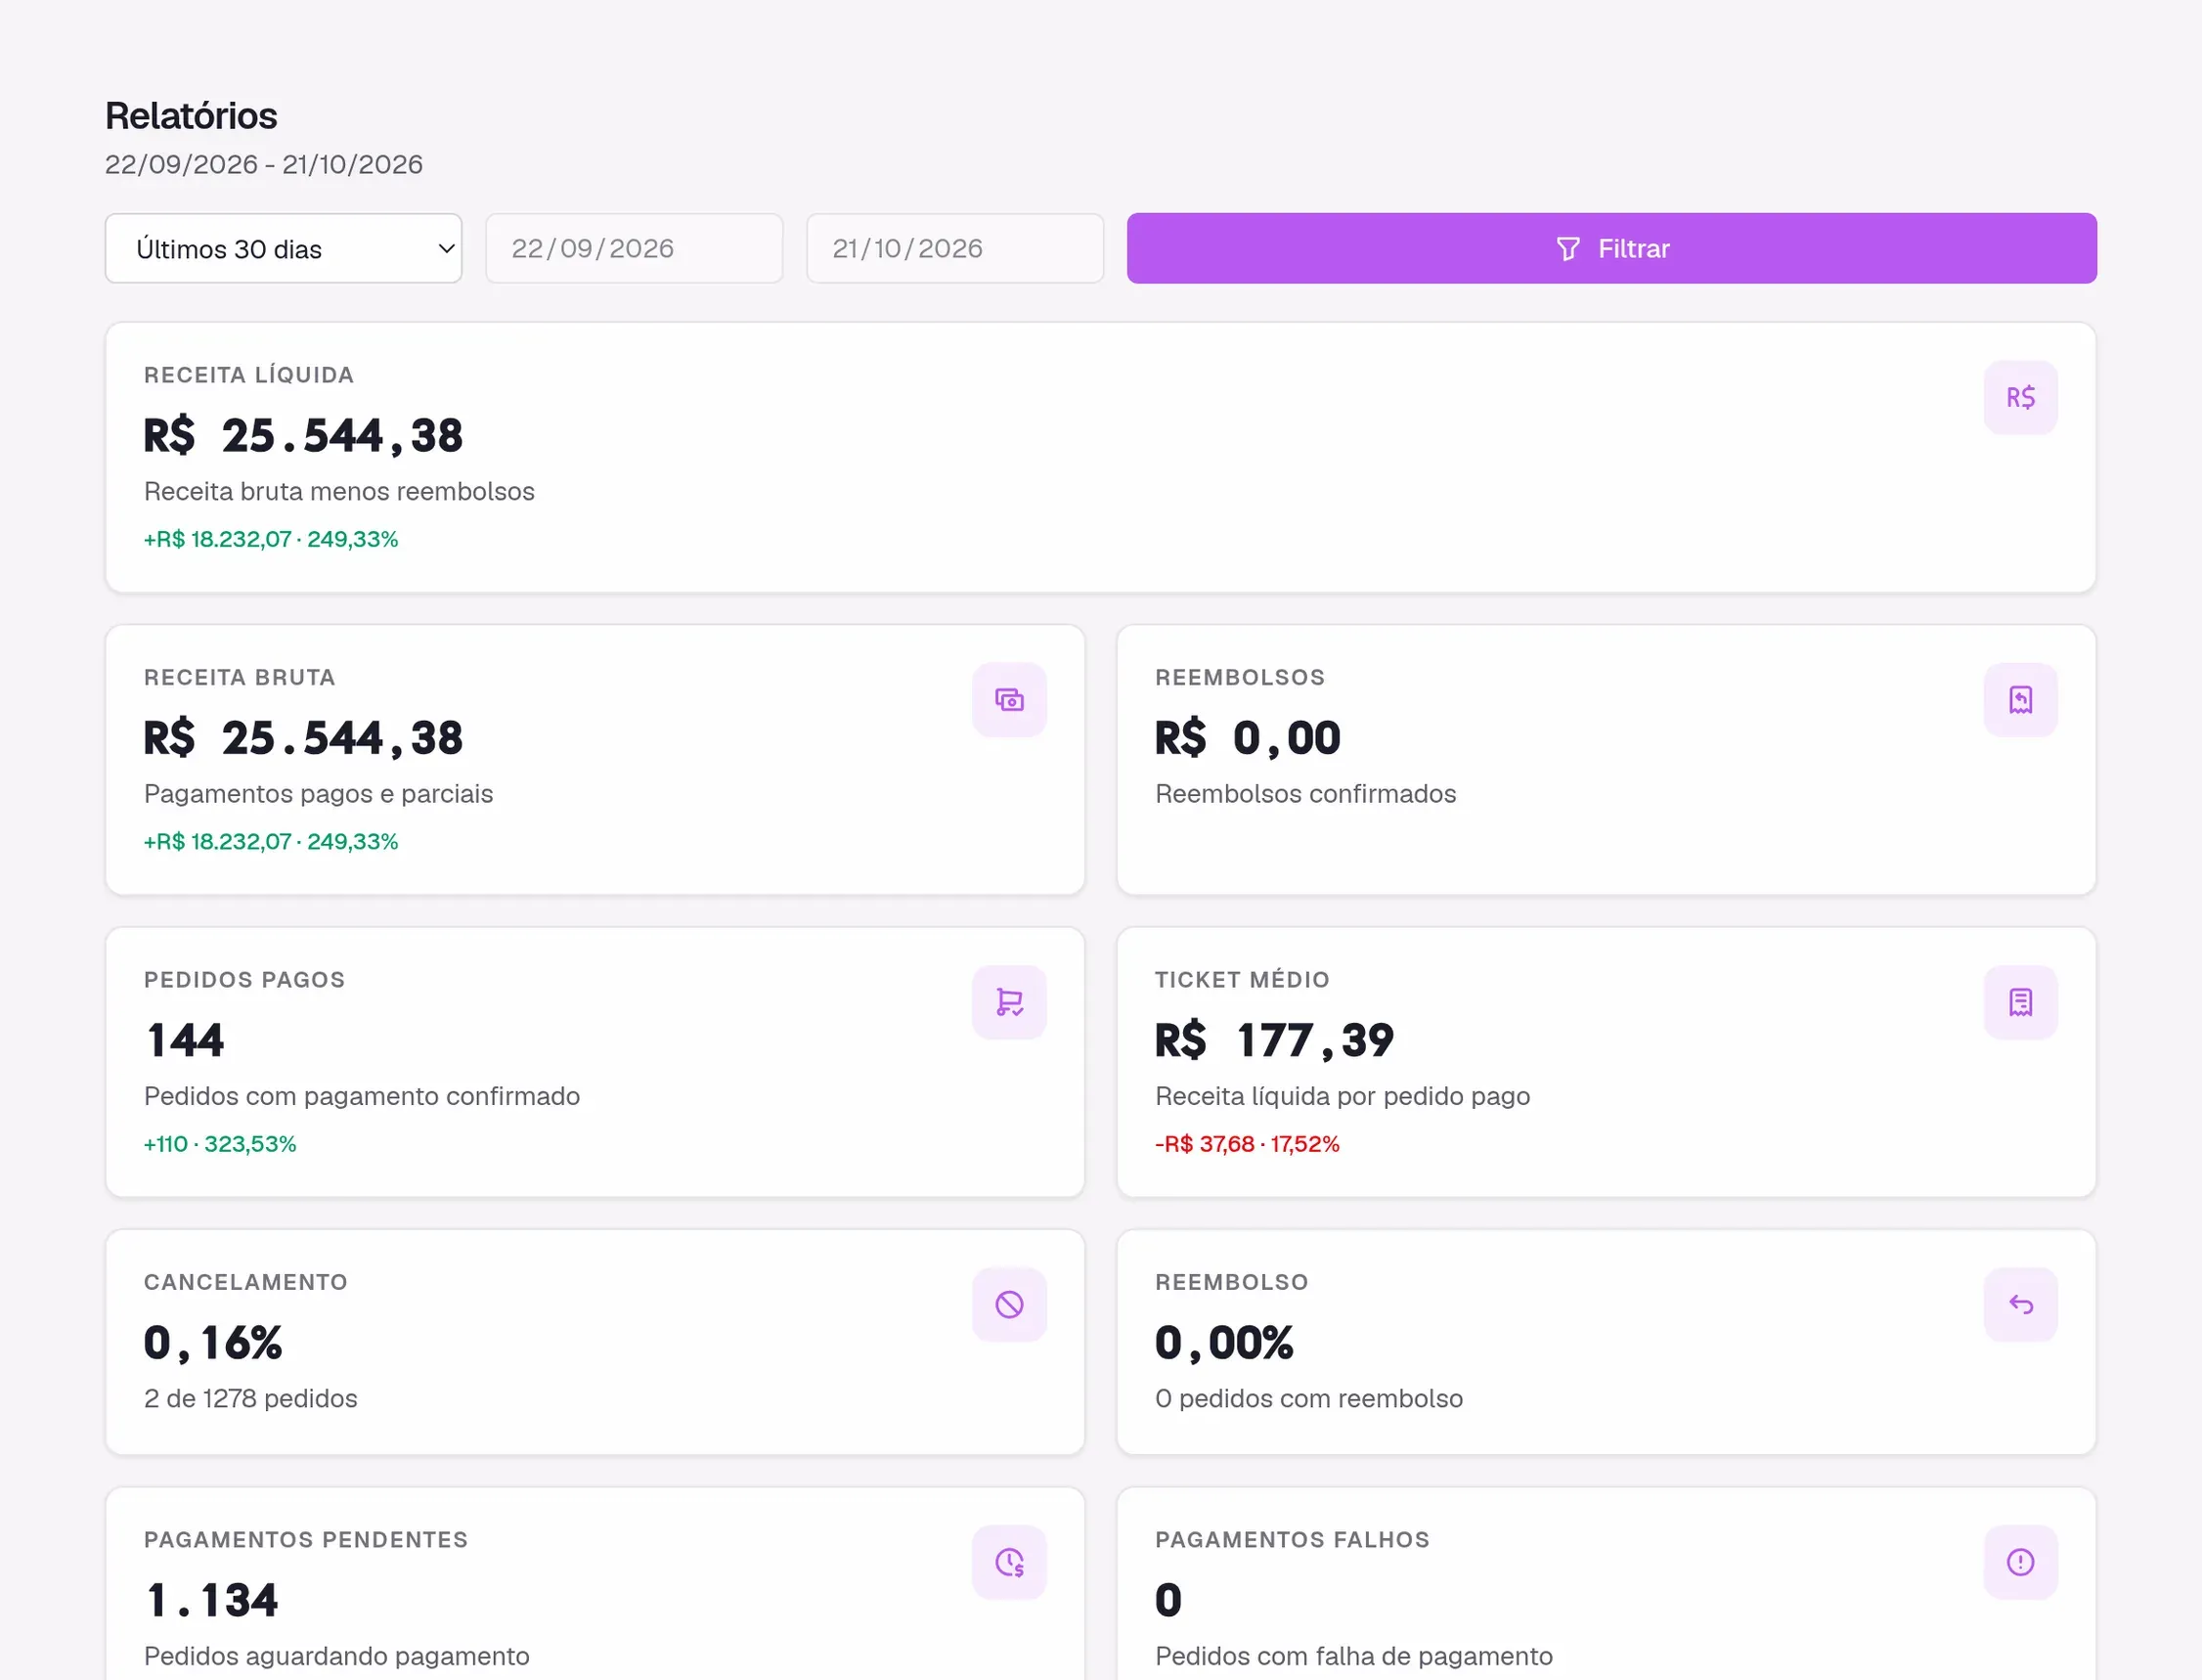The height and width of the screenshot is (1680, 2202).
Task: Click the Receita Líquida value R$ 25.544,38
Action: coord(303,436)
